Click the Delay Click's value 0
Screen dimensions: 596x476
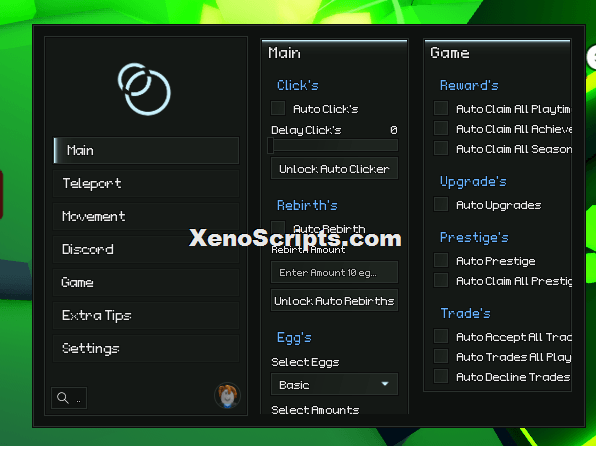point(394,130)
